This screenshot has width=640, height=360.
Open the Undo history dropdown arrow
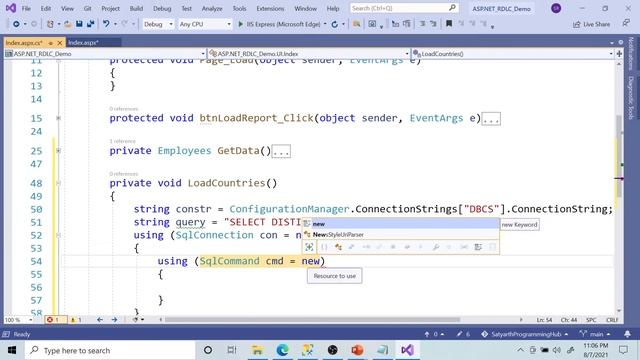point(115,24)
